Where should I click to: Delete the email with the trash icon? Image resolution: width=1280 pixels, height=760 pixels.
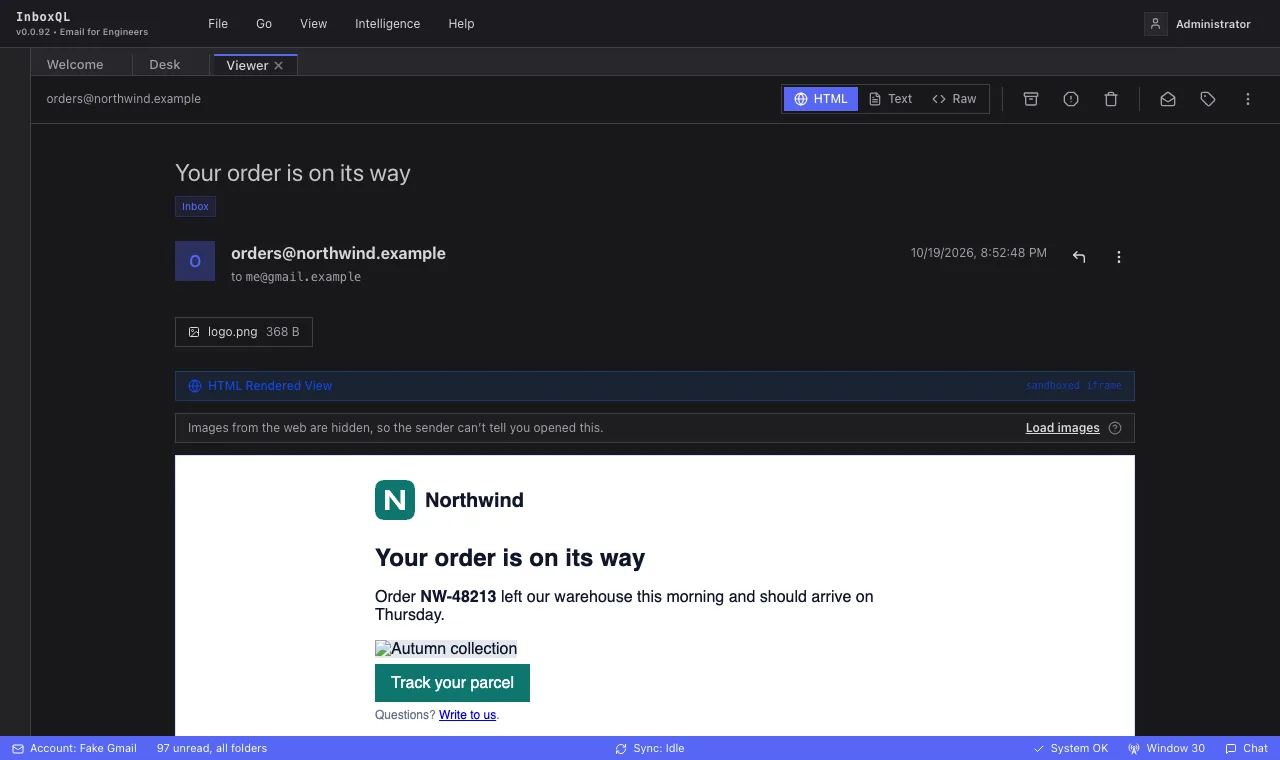point(1111,99)
